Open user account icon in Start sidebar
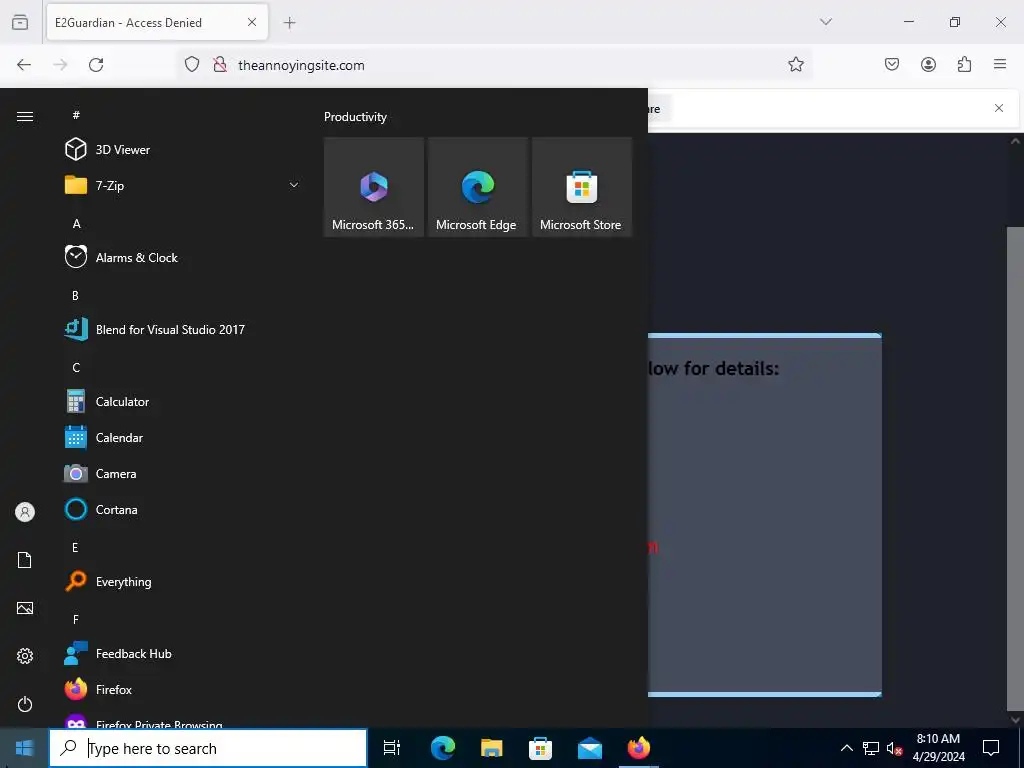Image resolution: width=1024 pixels, height=768 pixels. pos(25,512)
